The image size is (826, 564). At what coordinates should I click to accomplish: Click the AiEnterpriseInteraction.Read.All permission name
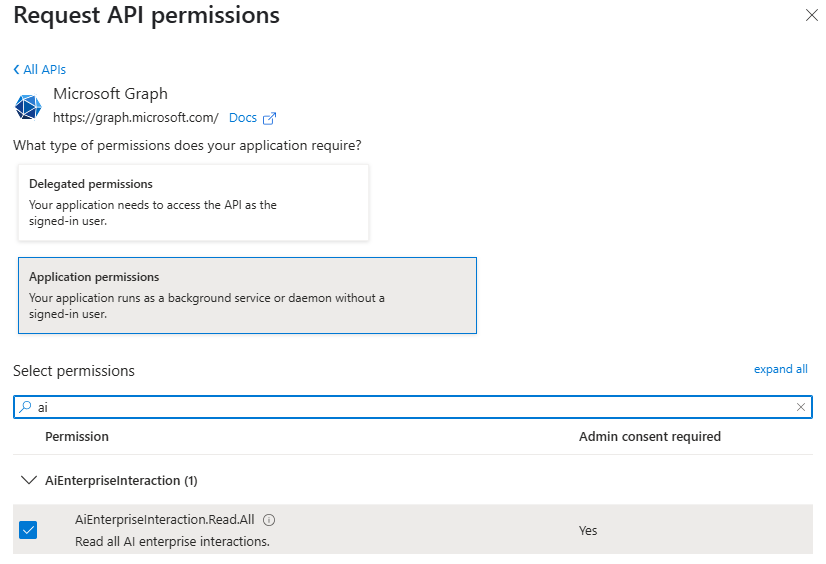click(x=165, y=520)
